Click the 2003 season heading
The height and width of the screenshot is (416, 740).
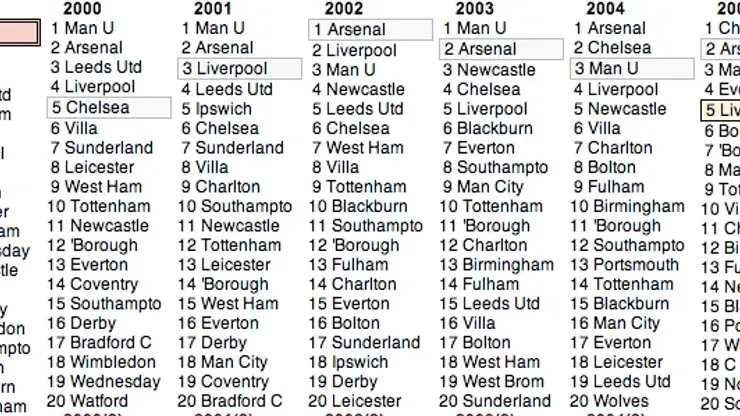tap(474, 9)
